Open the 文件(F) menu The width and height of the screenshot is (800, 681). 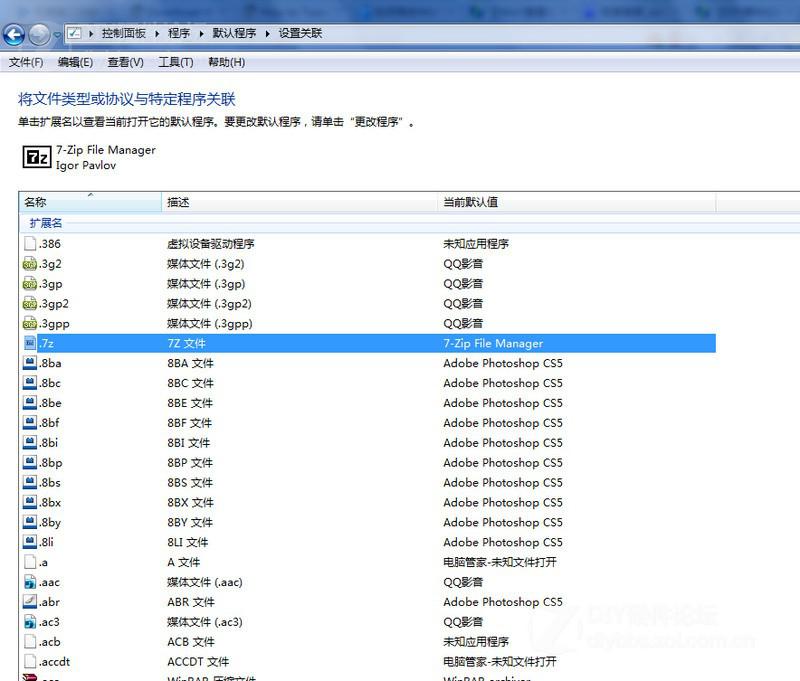pos(26,62)
